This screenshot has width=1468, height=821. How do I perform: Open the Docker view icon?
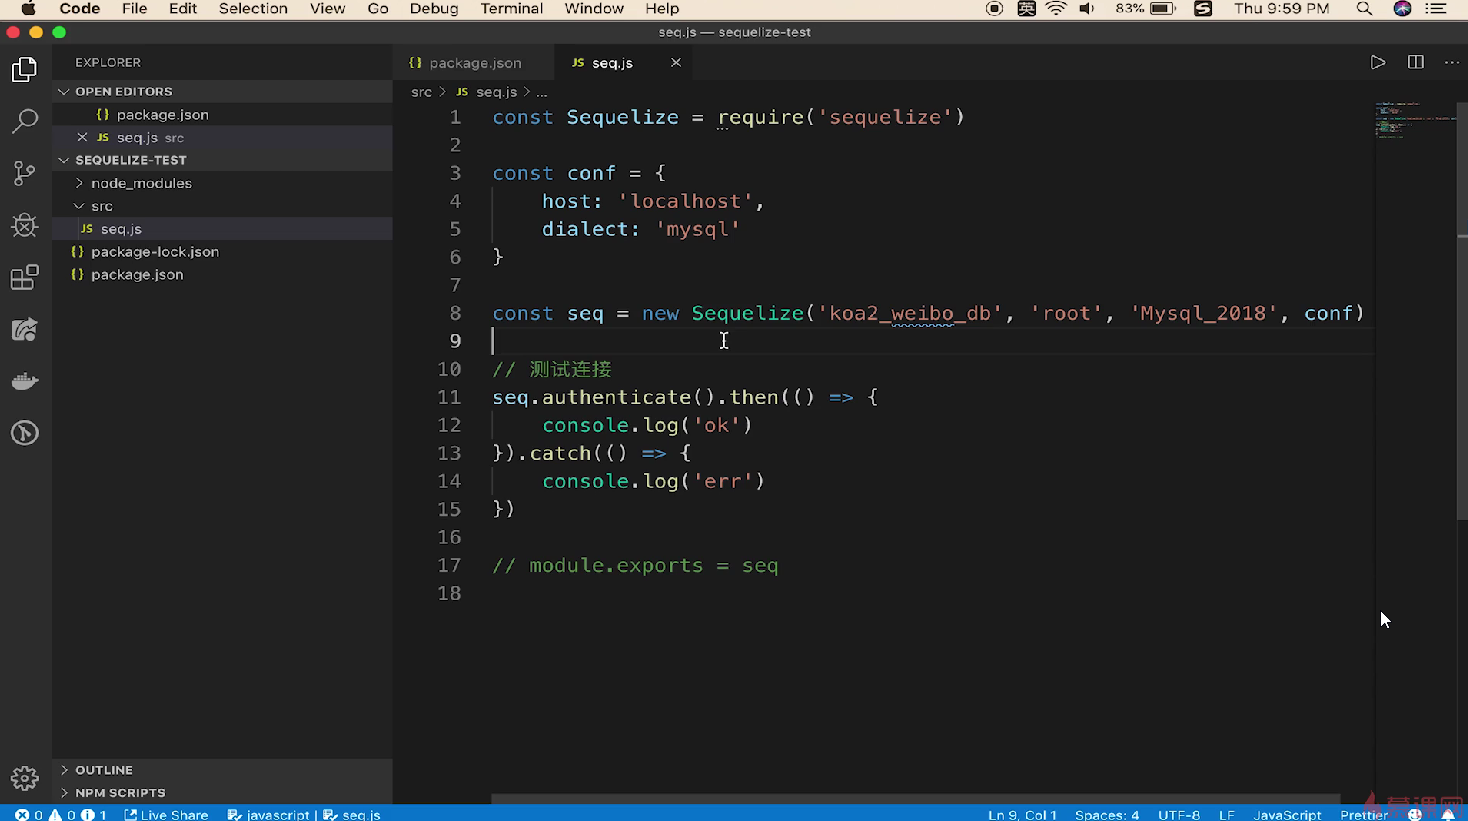24,381
